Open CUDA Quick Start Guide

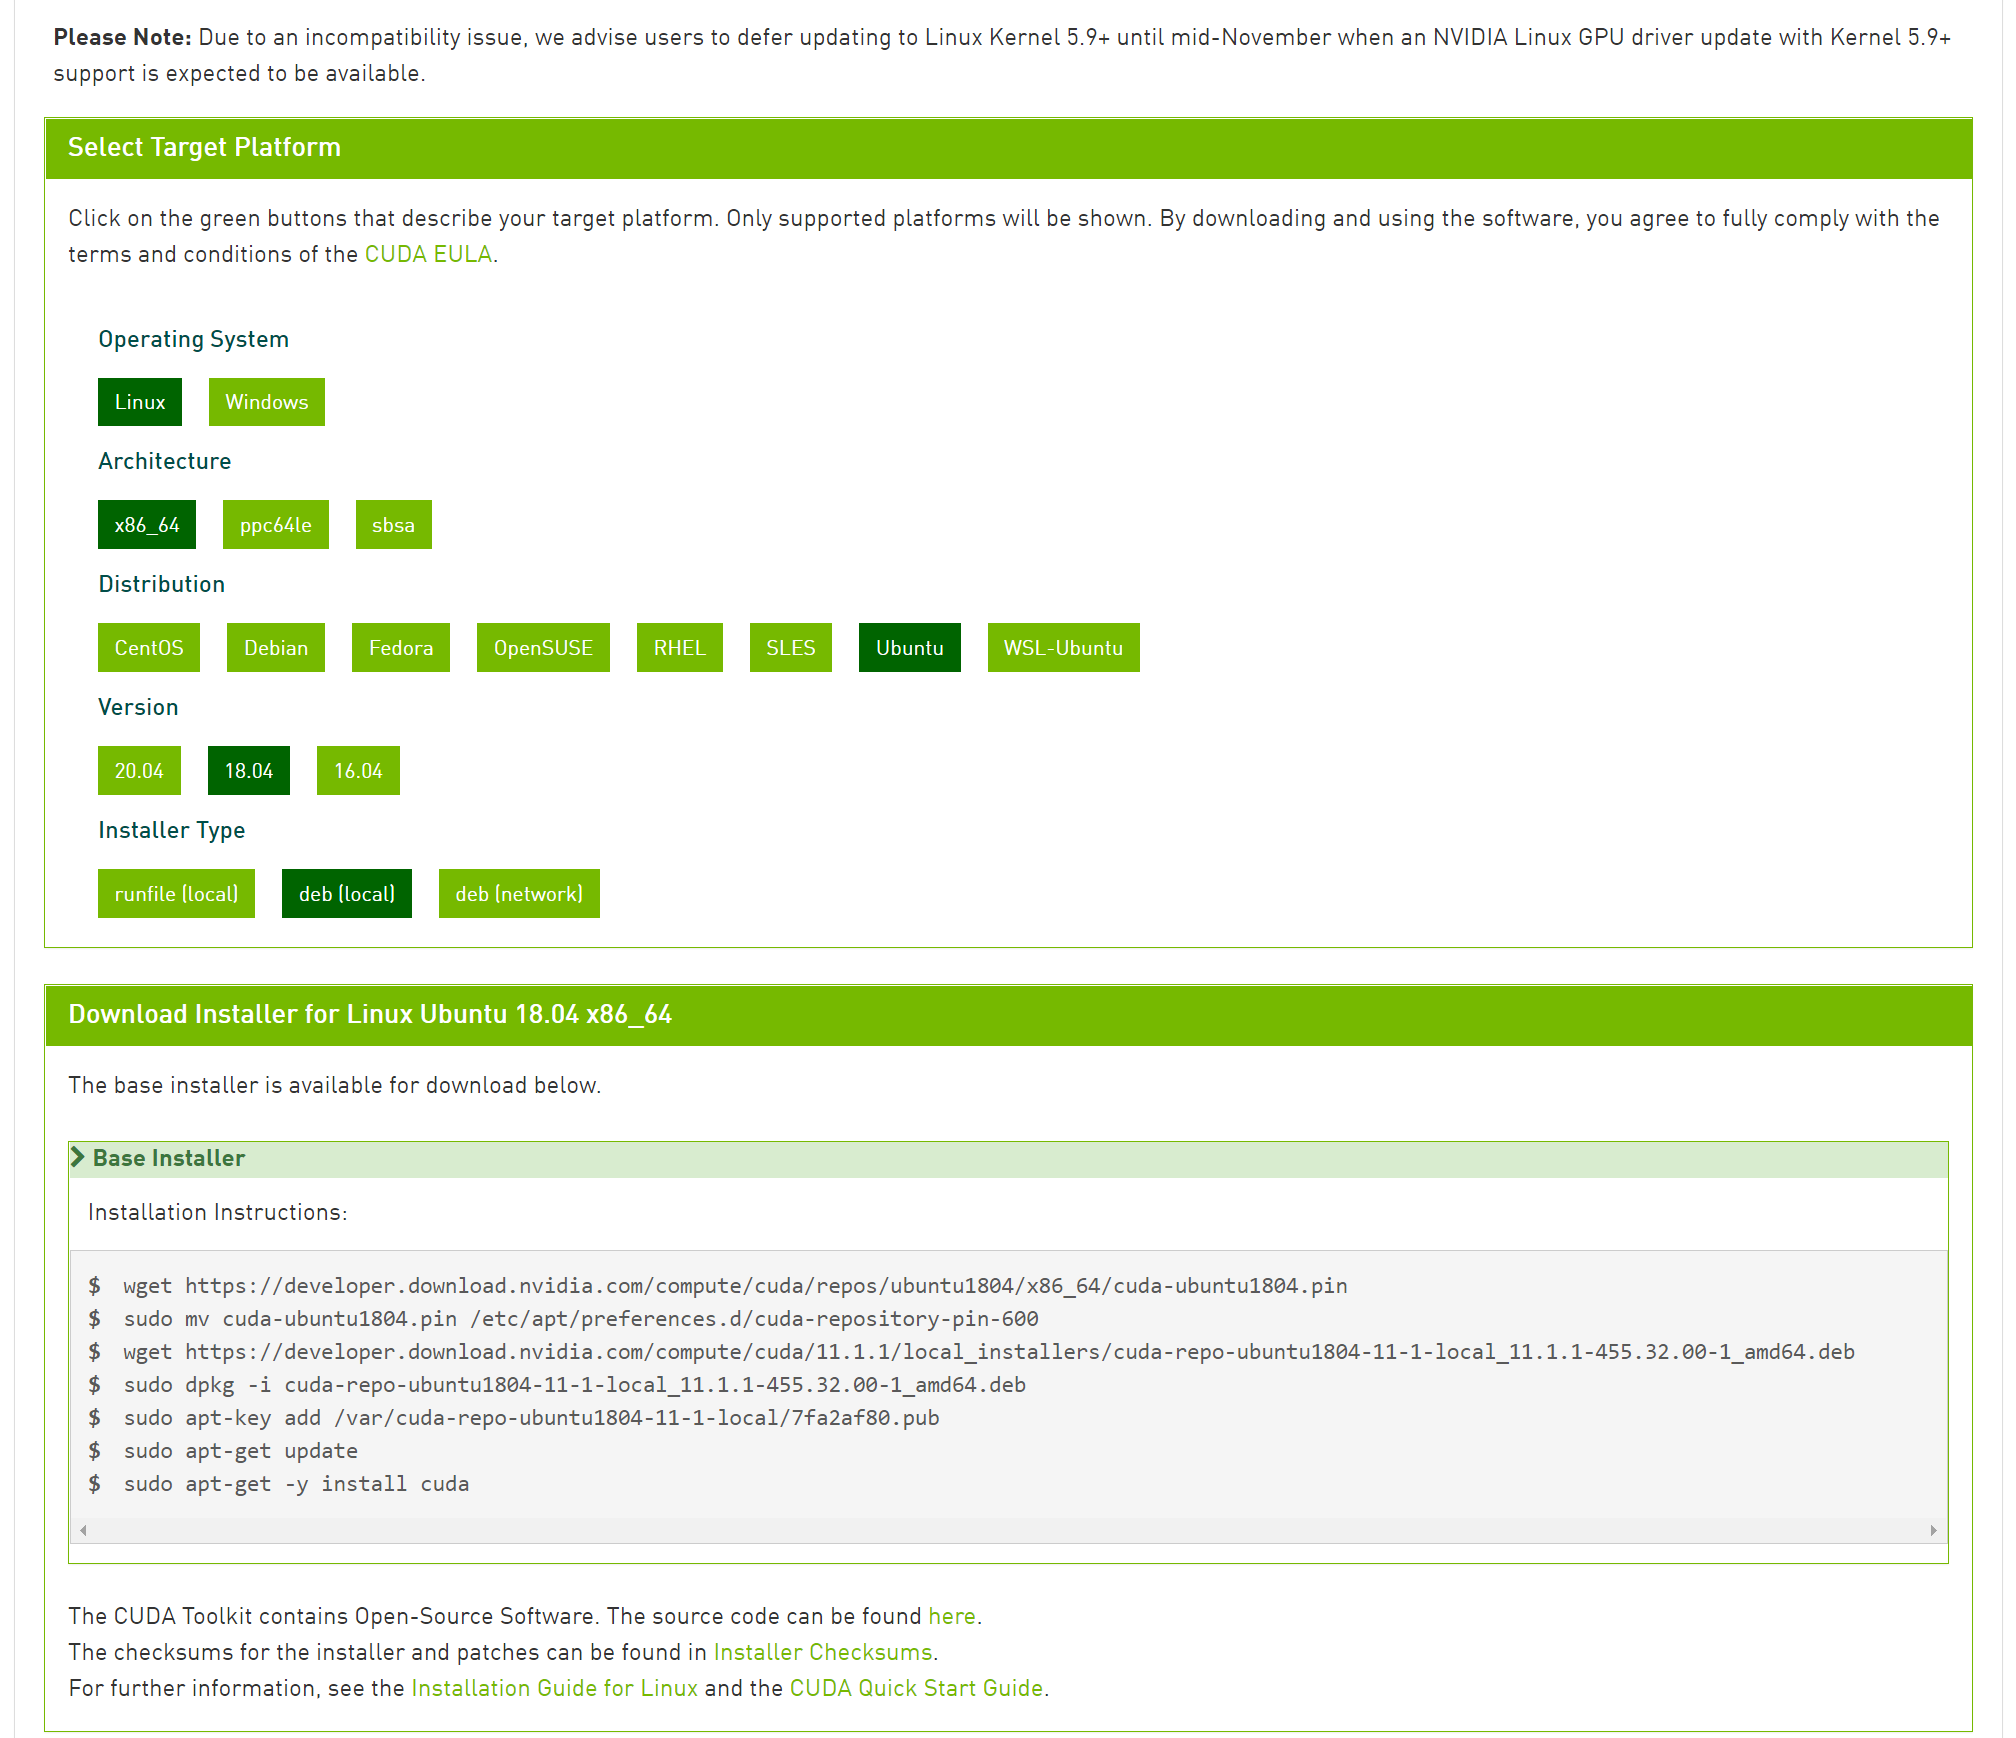(x=916, y=1688)
